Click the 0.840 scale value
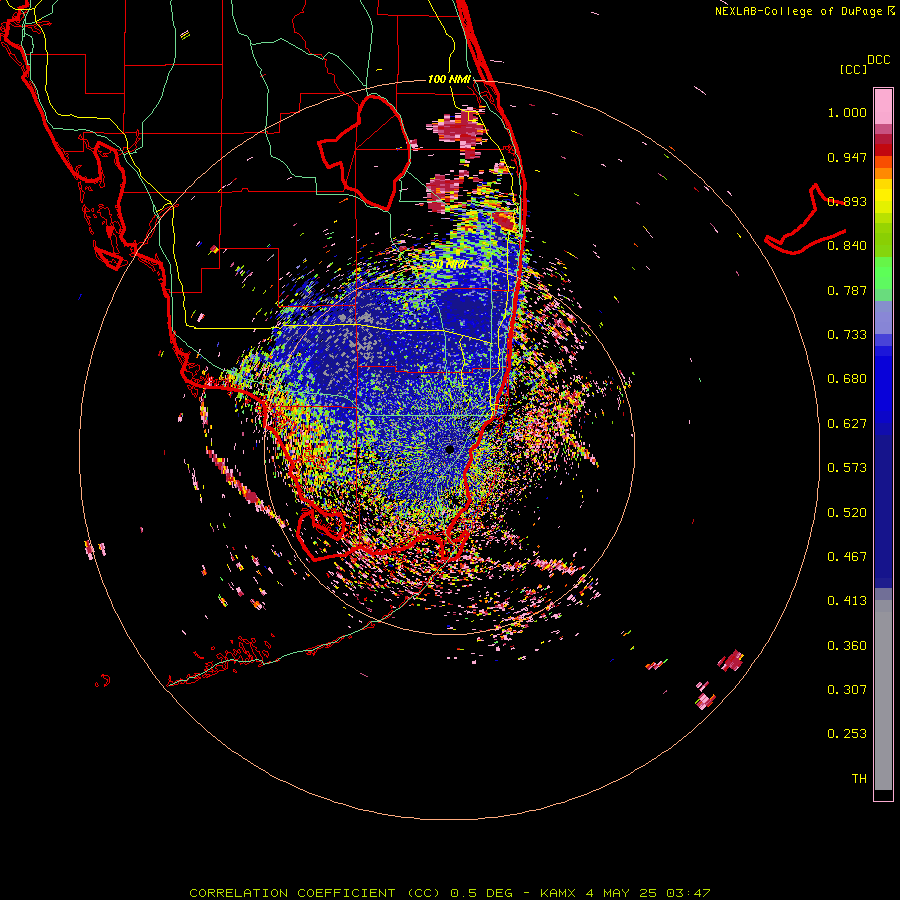The height and width of the screenshot is (900, 900). tap(847, 246)
